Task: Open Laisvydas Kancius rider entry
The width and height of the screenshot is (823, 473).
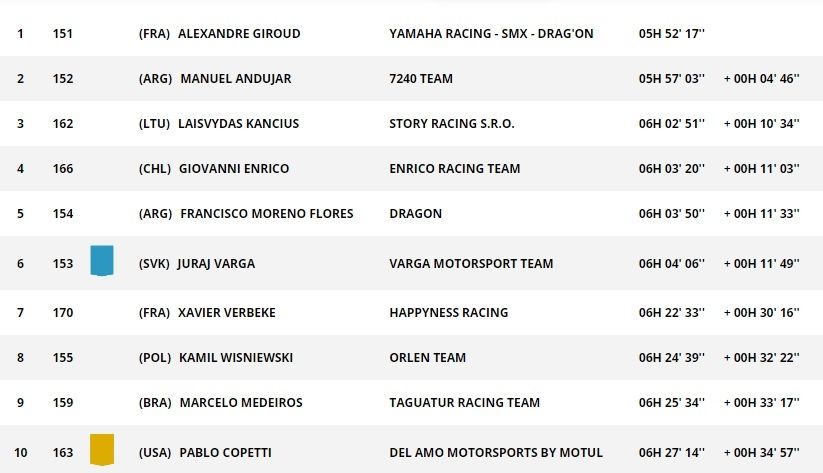Action: (x=239, y=124)
